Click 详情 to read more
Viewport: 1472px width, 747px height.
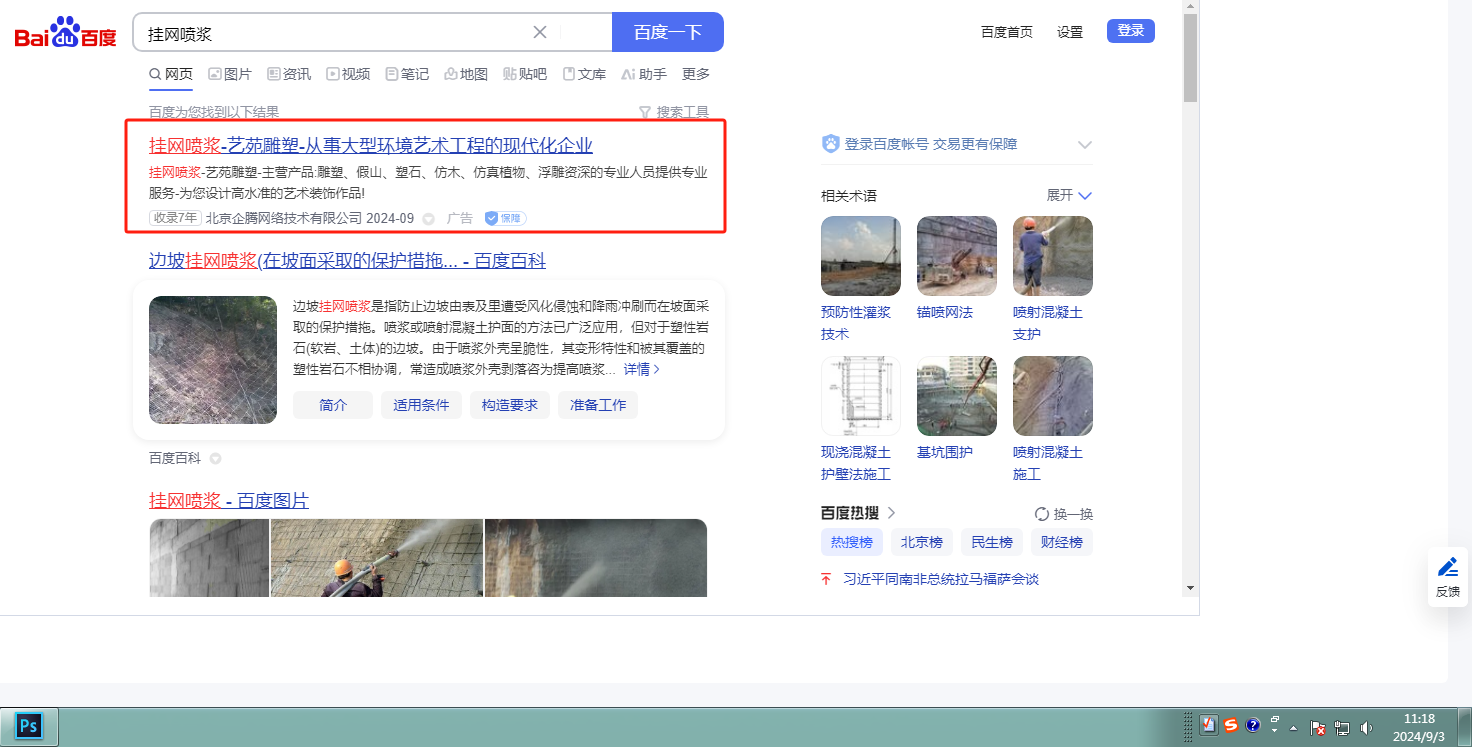[x=642, y=369]
